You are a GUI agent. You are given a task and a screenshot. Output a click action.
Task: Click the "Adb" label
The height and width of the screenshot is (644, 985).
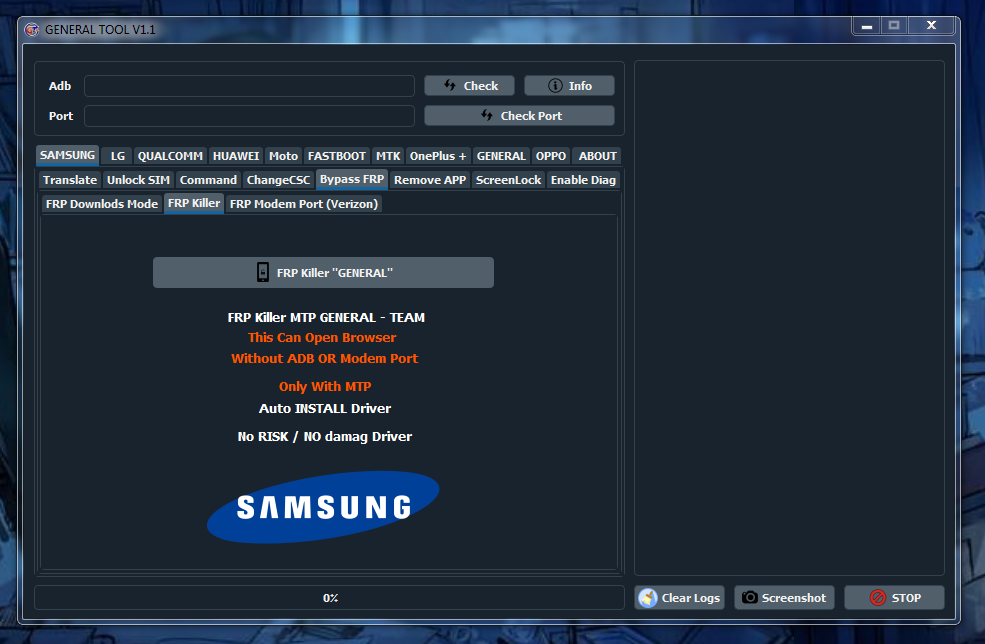click(60, 86)
